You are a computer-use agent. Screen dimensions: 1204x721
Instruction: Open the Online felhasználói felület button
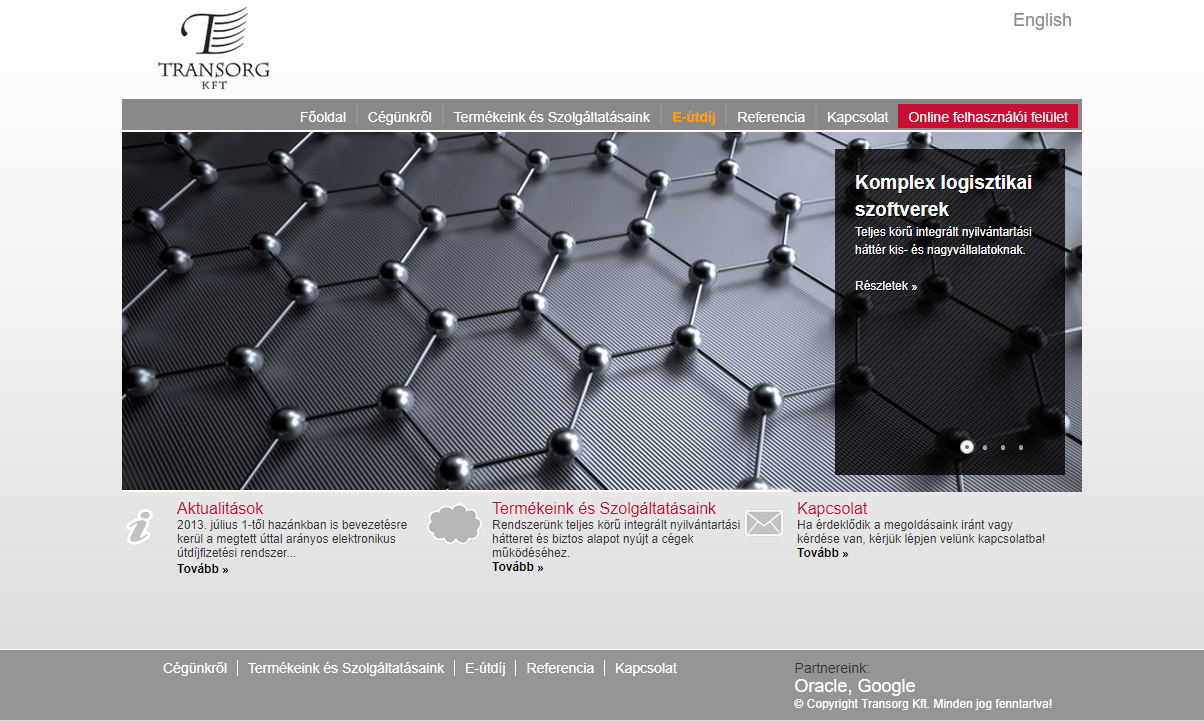point(988,117)
